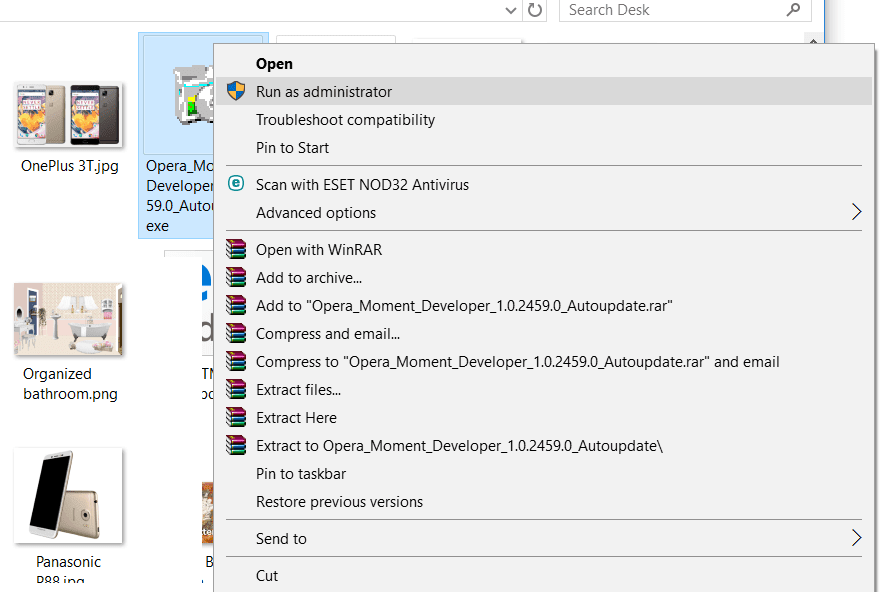The height and width of the screenshot is (592, 880).
Task: Select Compress and email... entry
Action: [543, 334]
